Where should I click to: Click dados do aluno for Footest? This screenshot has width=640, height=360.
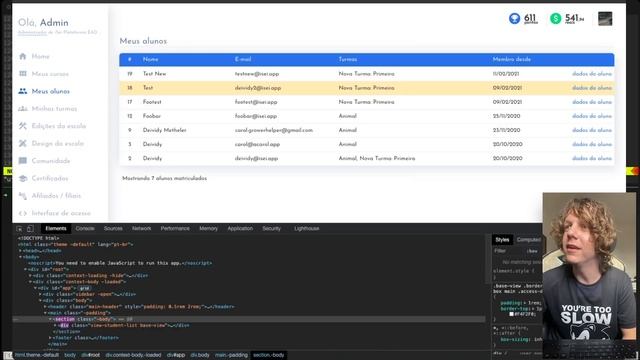592,102
